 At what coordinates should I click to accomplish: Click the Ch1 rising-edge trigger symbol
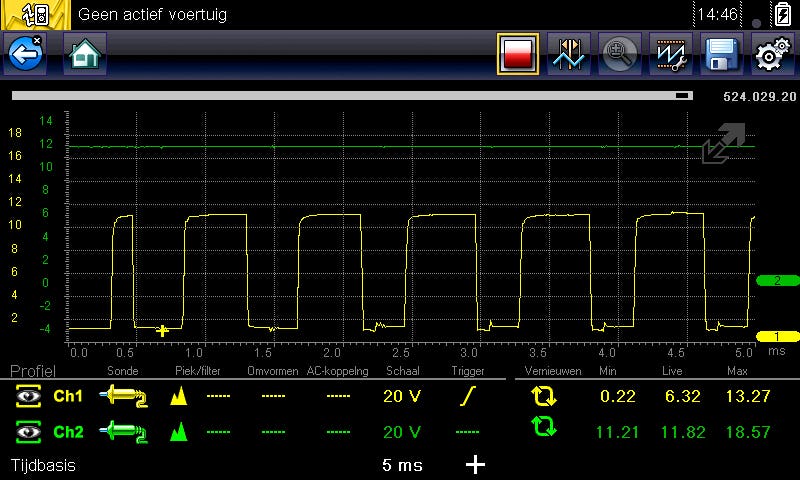tap(467, 397)
